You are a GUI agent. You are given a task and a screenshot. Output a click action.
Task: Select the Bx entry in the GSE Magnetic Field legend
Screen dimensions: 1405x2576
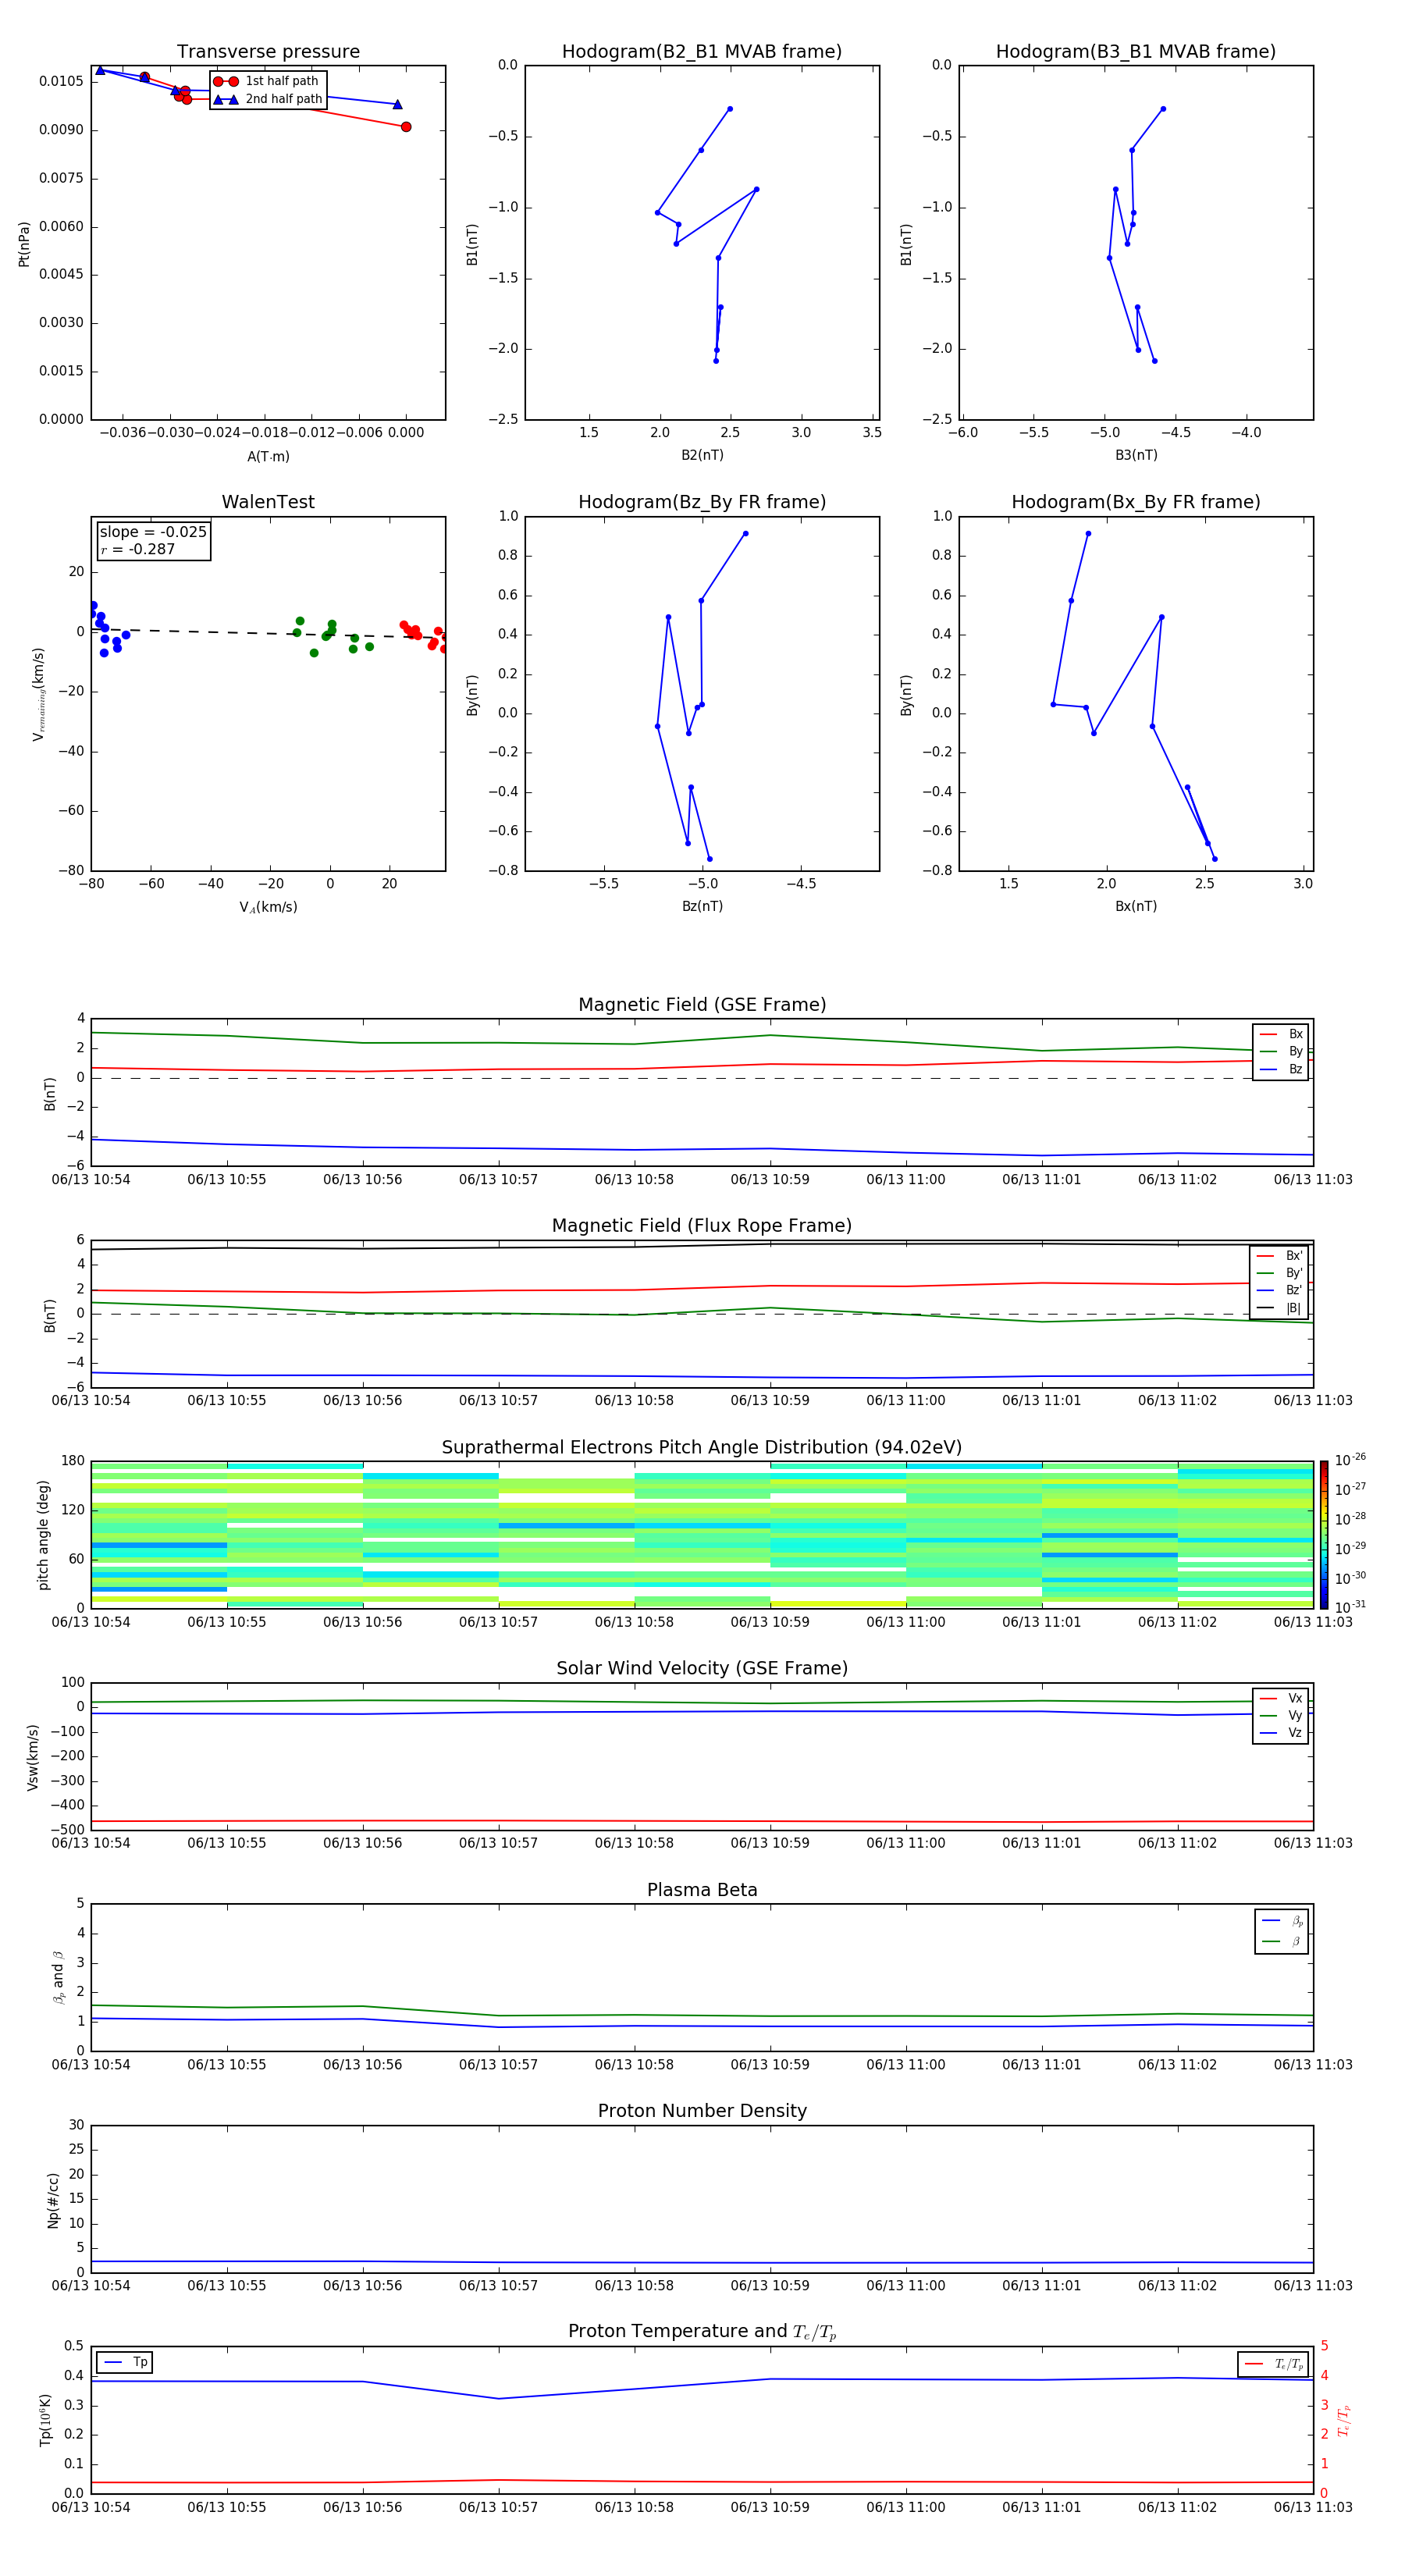coord(1281,1034)
